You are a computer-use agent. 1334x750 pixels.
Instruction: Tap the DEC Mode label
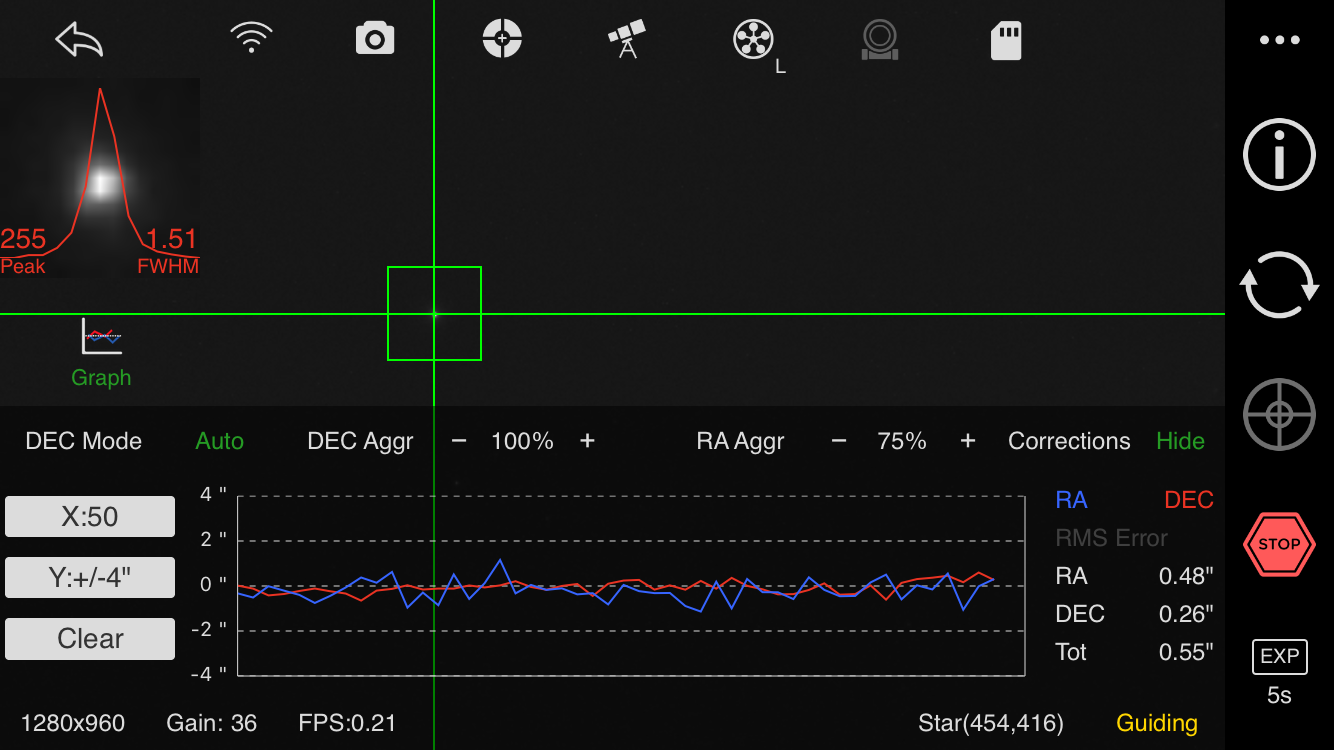click(x=84, y=441)
